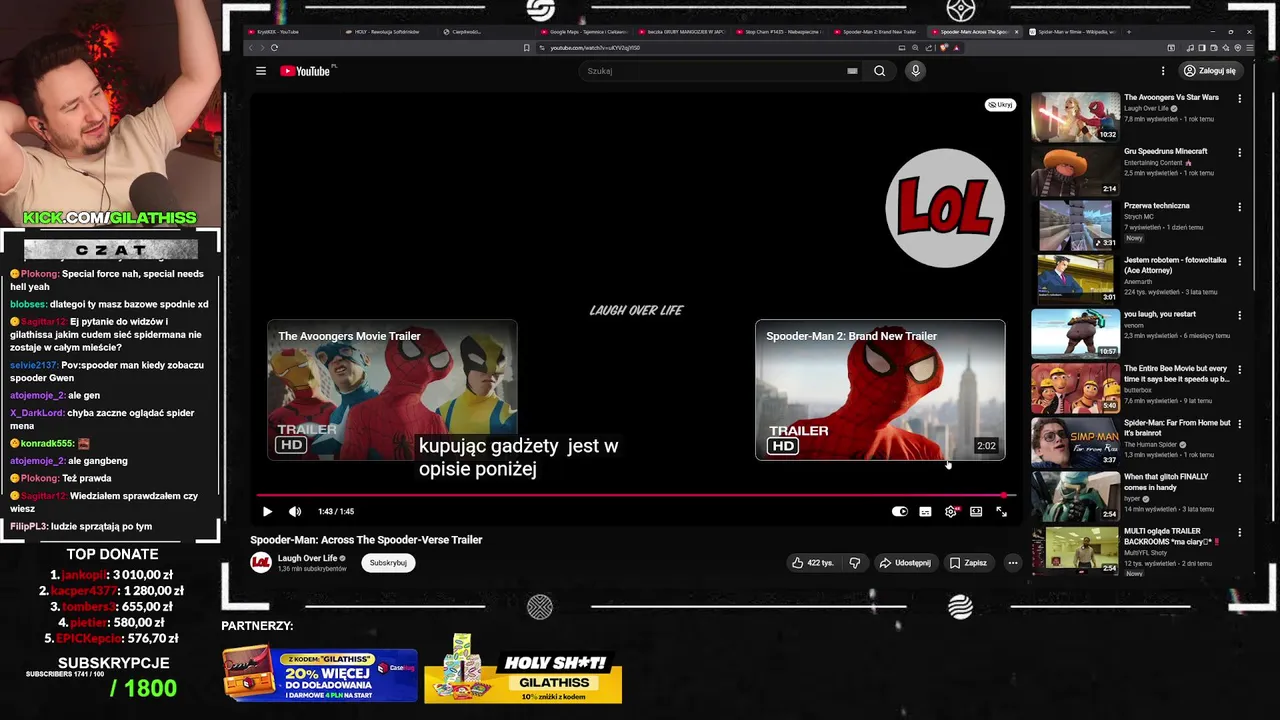The width and height of the screenshot is (1280, 720).
Task: Open options for Przerwa techniczna video
Action: click(x=1239, y=207)
